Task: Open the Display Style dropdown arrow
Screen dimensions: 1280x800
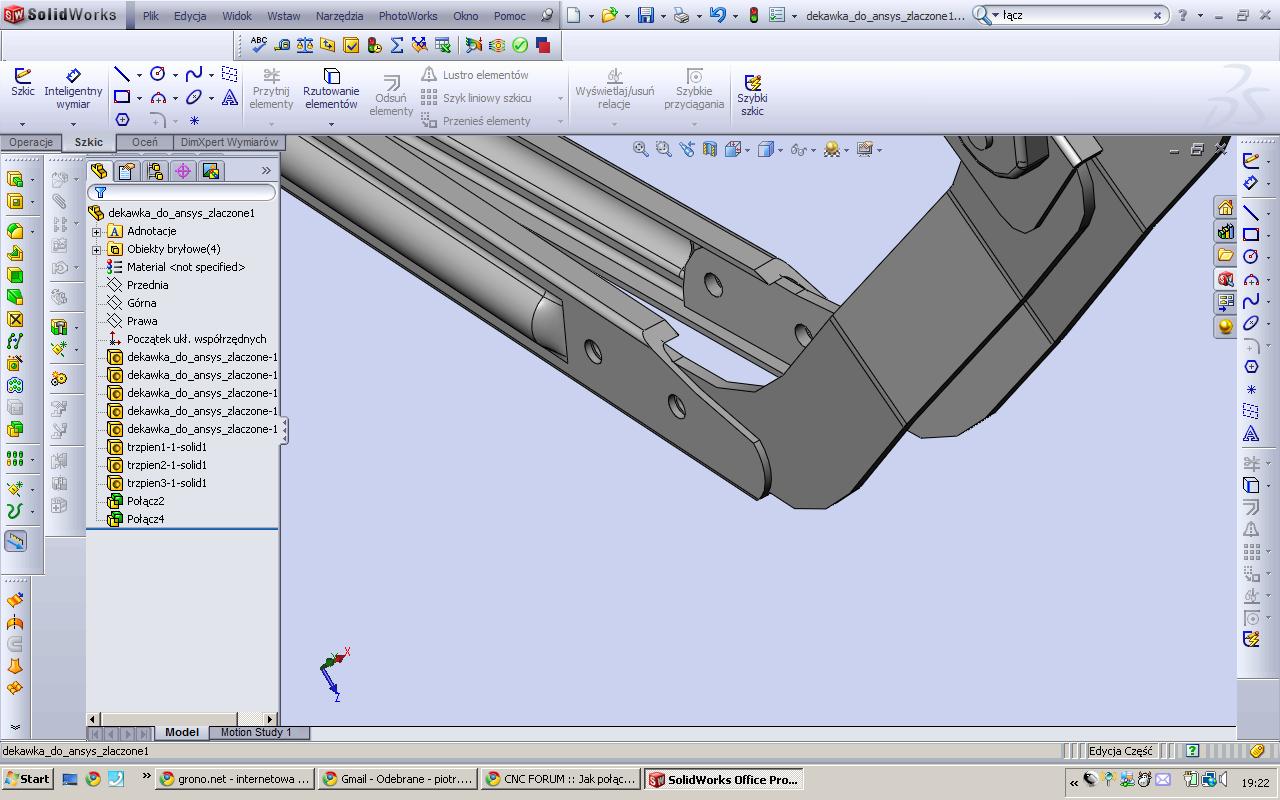Action: coord(781,150)
